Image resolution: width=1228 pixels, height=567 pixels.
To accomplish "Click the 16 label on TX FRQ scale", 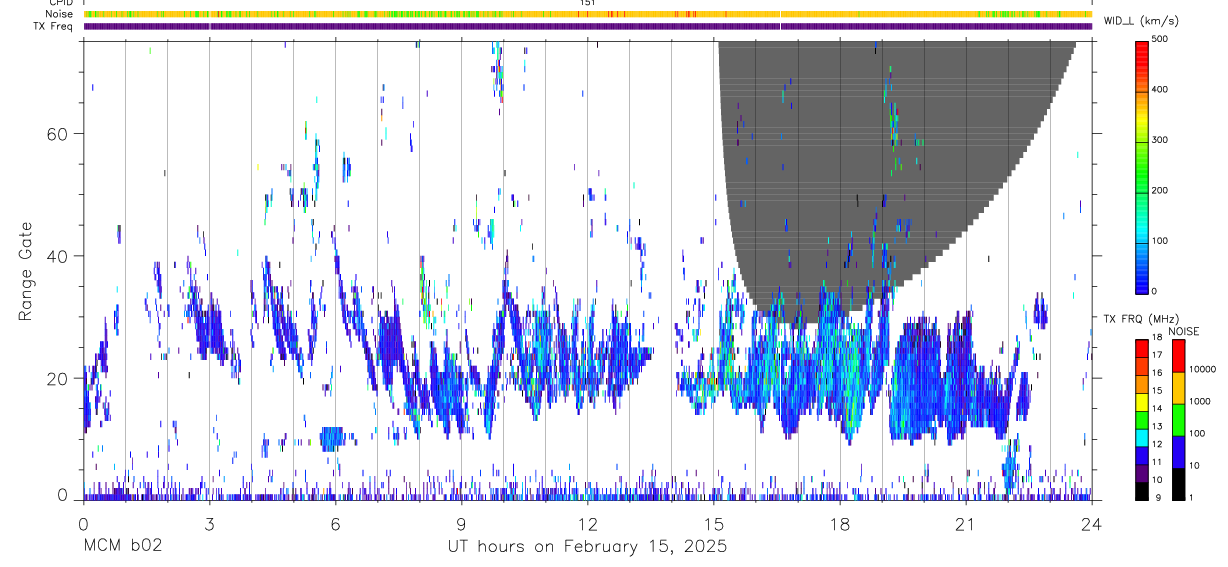I will pos(1159,375).
